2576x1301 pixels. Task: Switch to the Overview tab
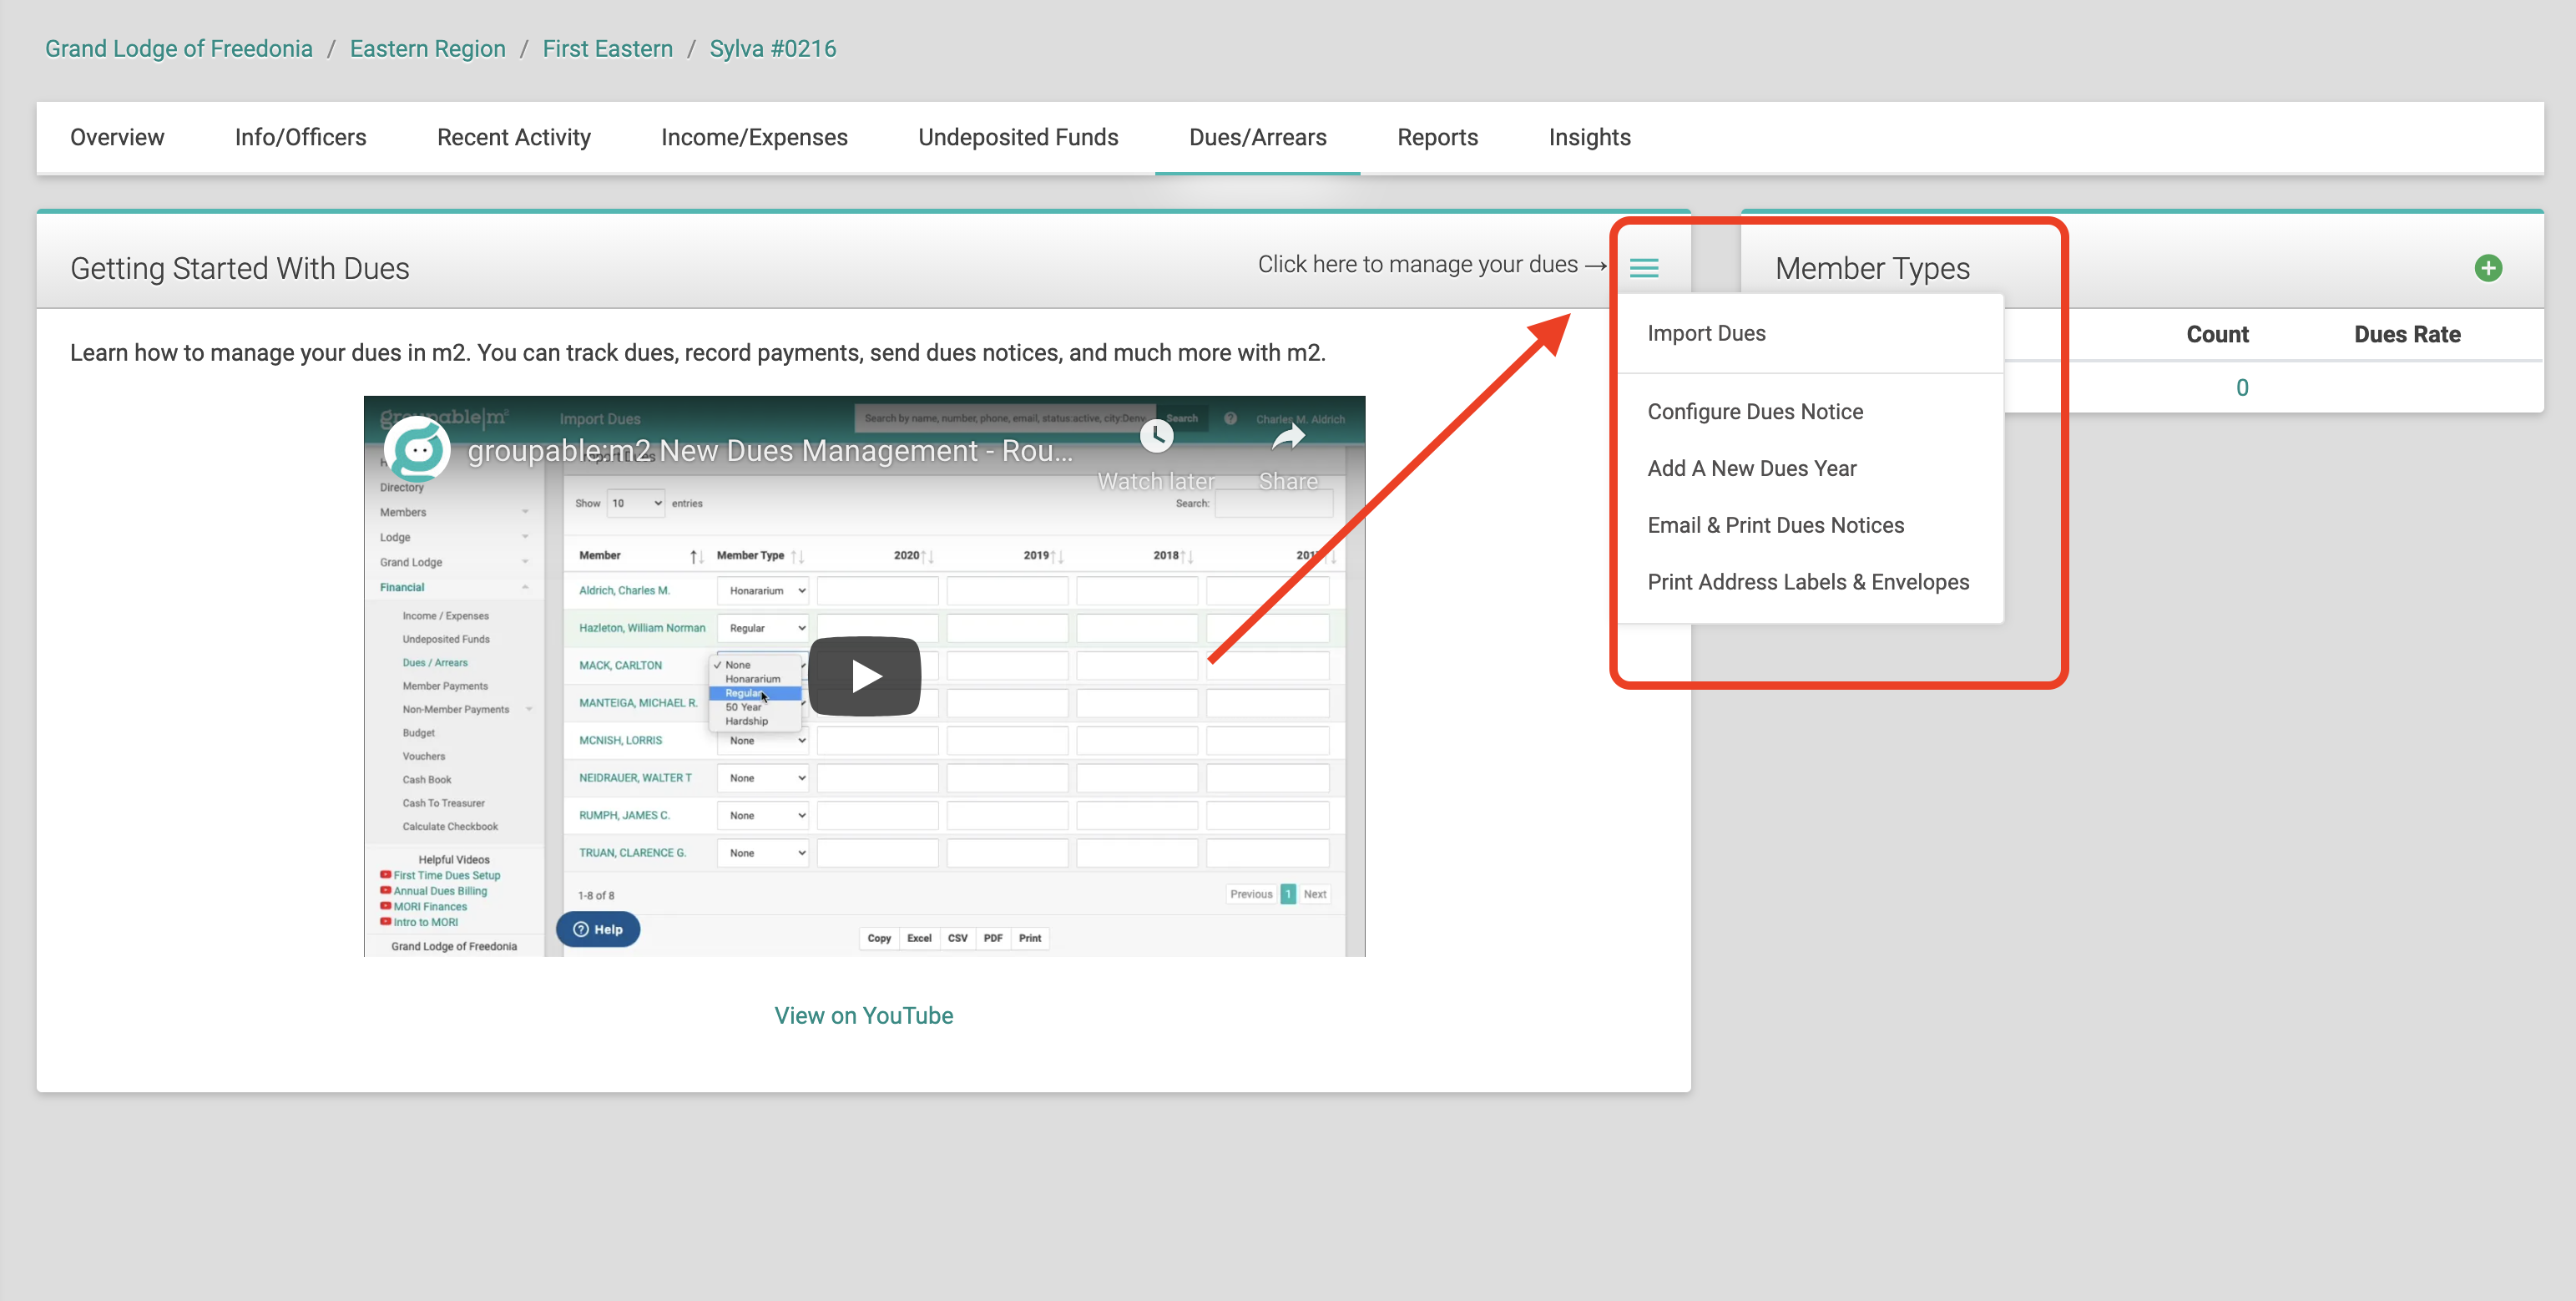(x=117, y=137)
